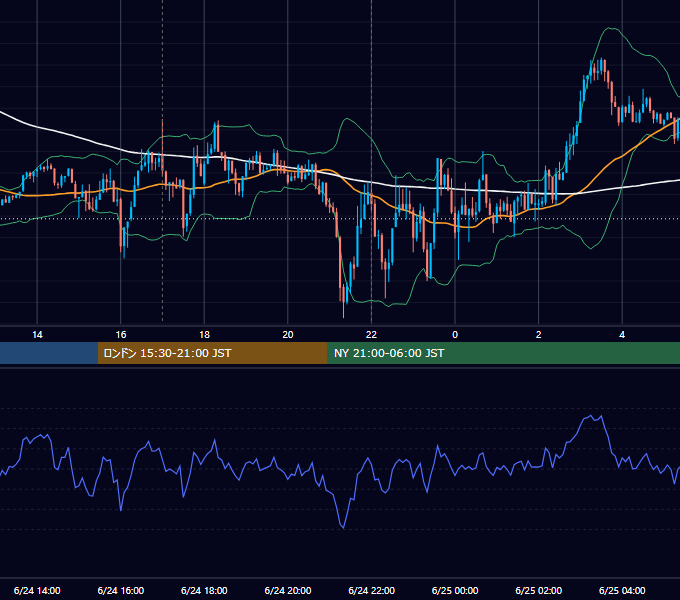
Task: Click the lowest candlestick wick near 21:20
Action: [343, 308]
